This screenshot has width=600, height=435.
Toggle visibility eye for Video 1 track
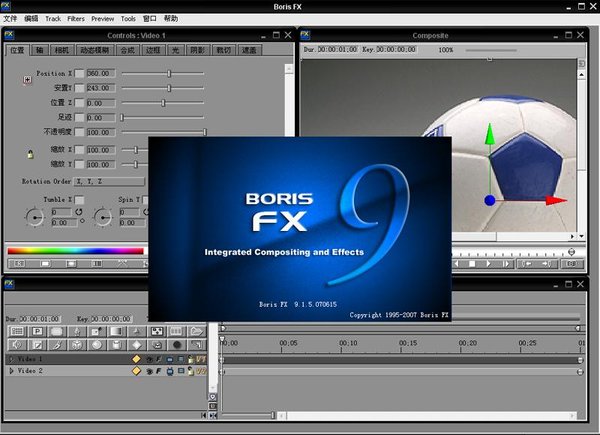tap(149, 359)
